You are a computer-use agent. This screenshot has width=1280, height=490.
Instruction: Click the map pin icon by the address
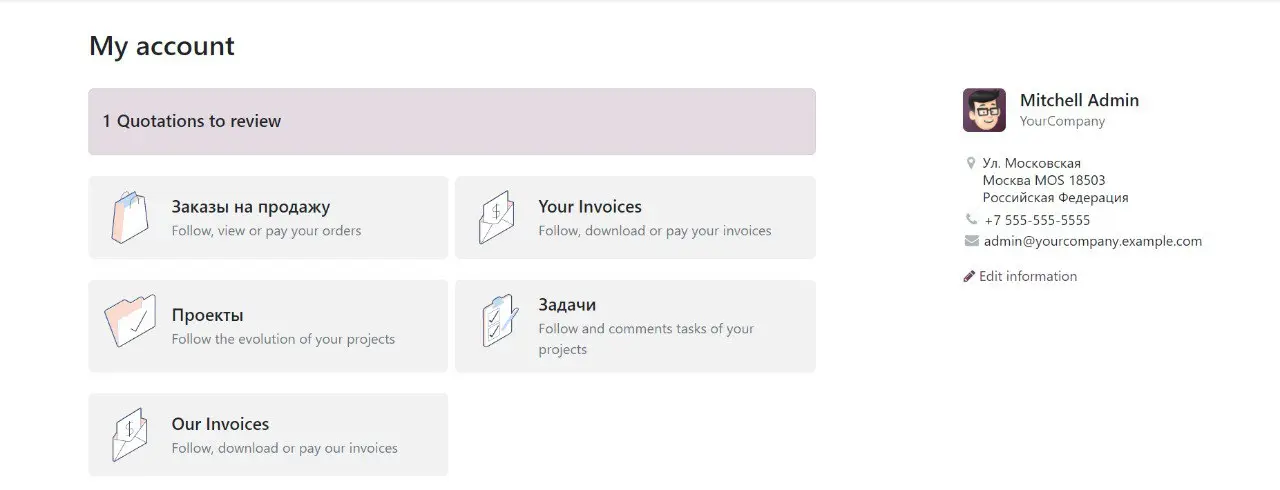[x=971, y=163]
